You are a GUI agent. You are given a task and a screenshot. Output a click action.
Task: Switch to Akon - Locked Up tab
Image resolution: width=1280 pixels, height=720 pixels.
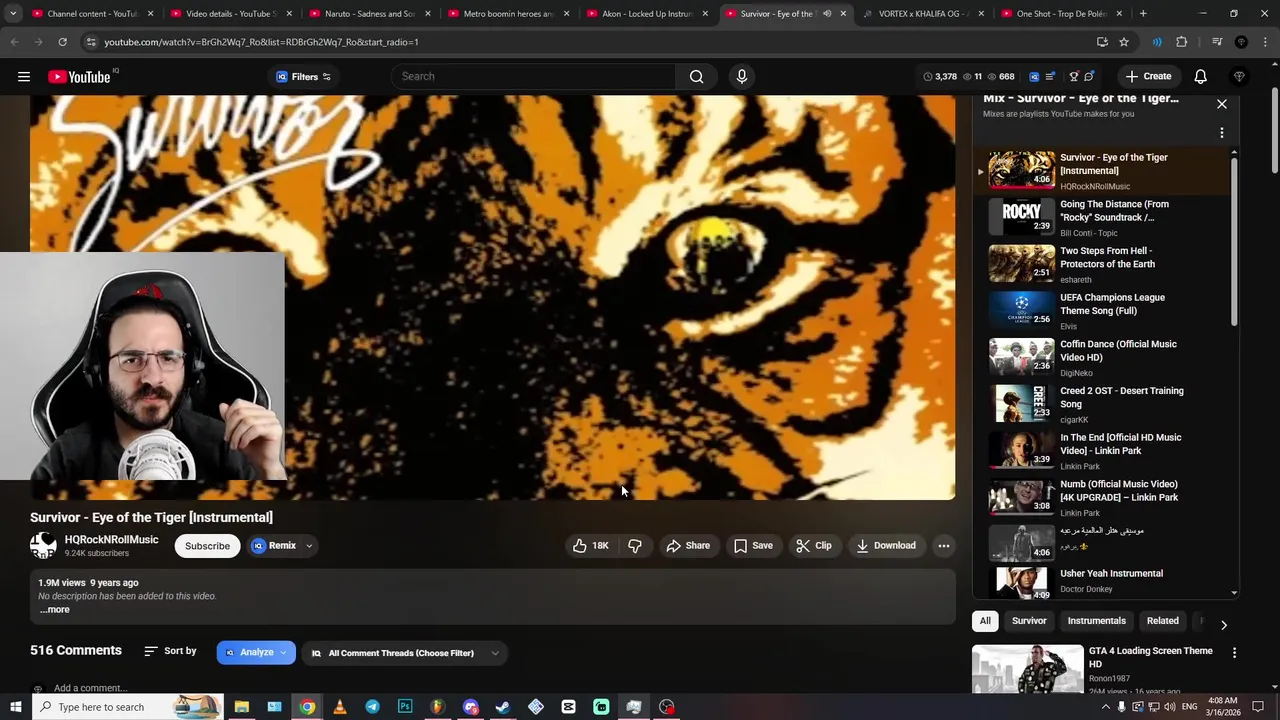[647, 14]
